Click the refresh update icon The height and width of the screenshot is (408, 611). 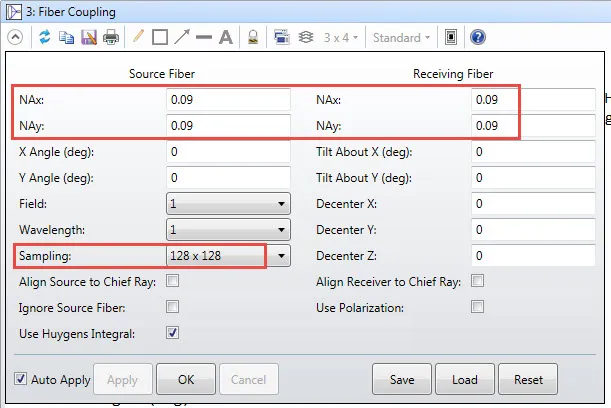point(45,38)
